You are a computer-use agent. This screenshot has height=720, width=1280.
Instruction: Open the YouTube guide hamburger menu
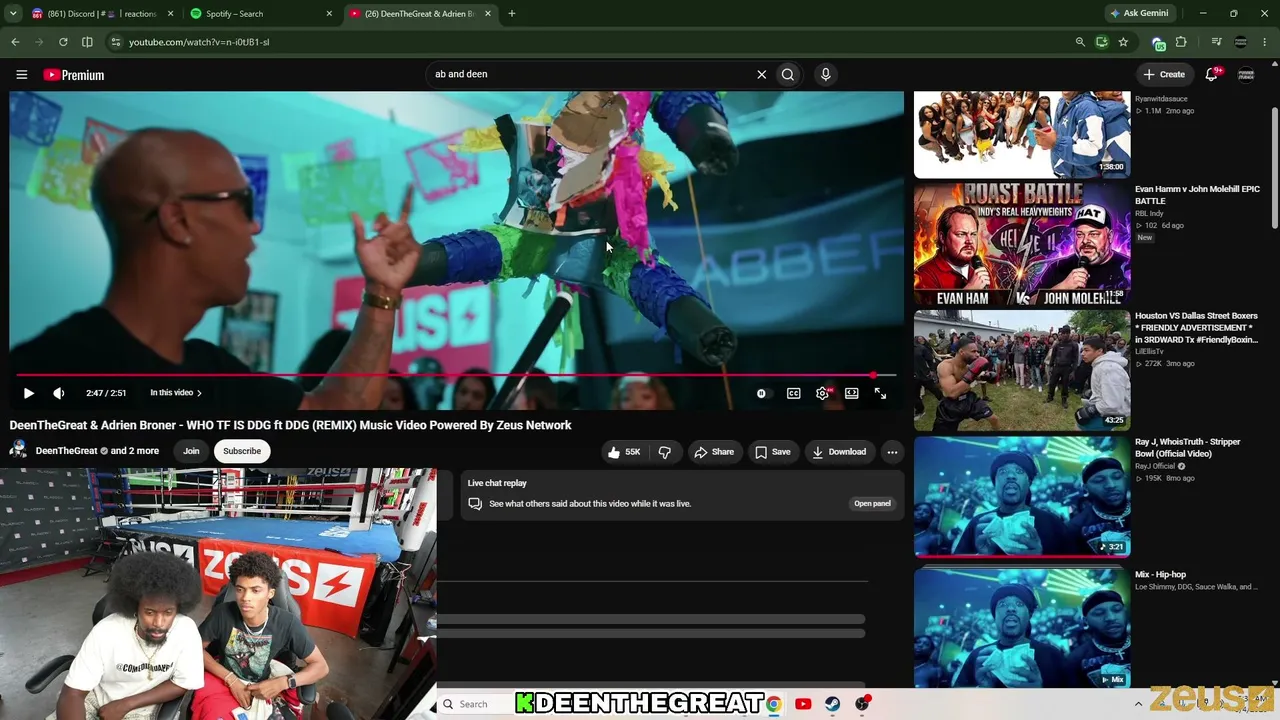tap(21, 75)
